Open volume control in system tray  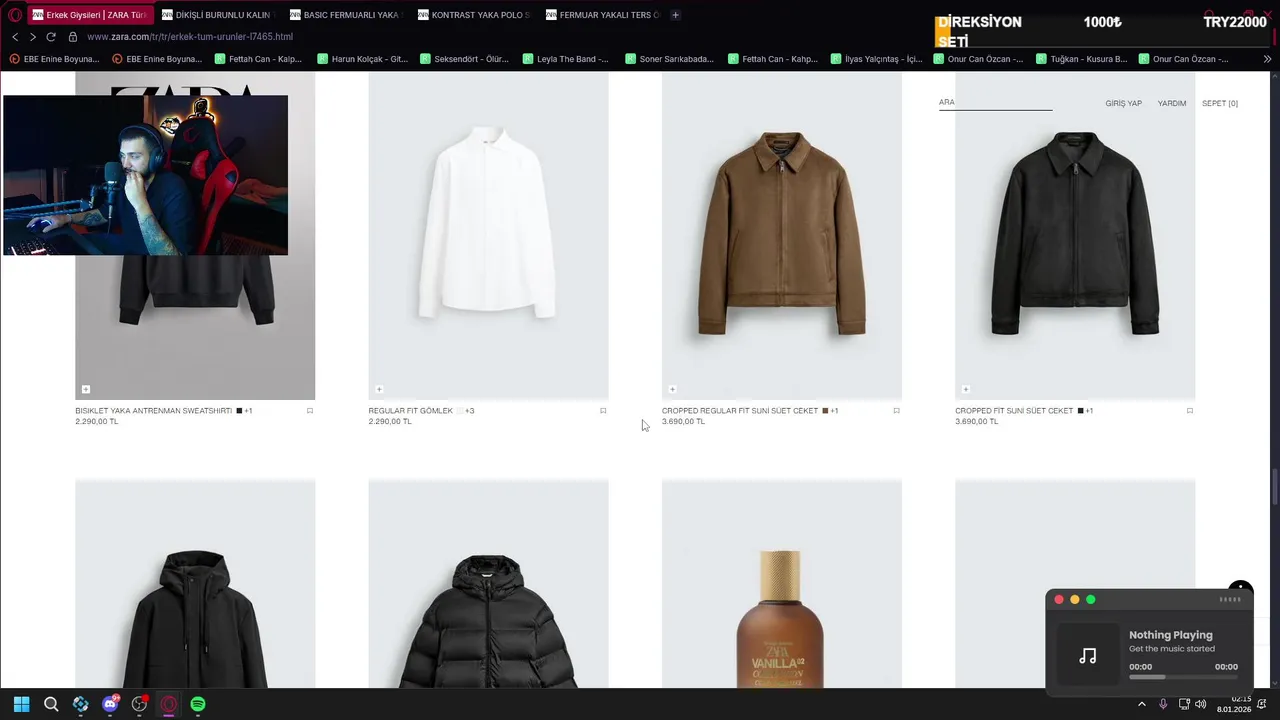1200,704
